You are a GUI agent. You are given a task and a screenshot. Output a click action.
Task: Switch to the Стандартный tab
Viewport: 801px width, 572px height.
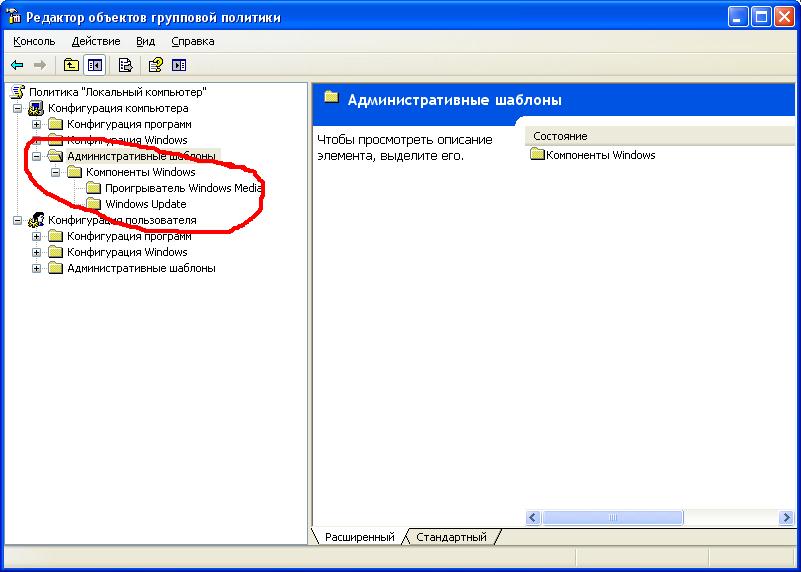451,537
